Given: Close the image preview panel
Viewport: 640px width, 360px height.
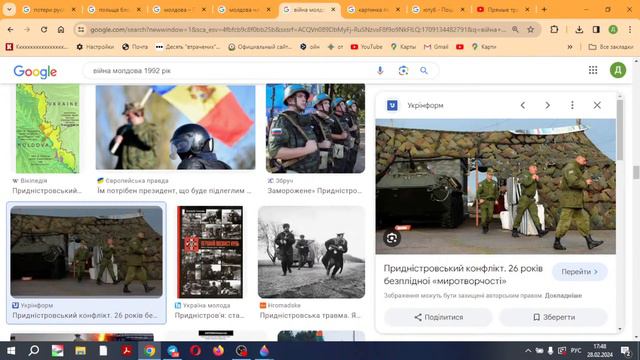Looking at the screenshot, I should 597,105.
